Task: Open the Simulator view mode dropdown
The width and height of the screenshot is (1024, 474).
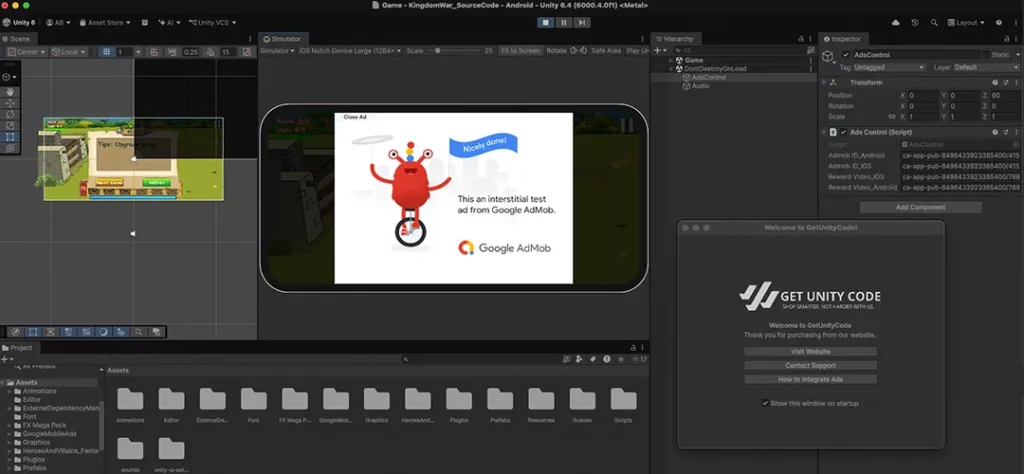Action: [278, 51]
